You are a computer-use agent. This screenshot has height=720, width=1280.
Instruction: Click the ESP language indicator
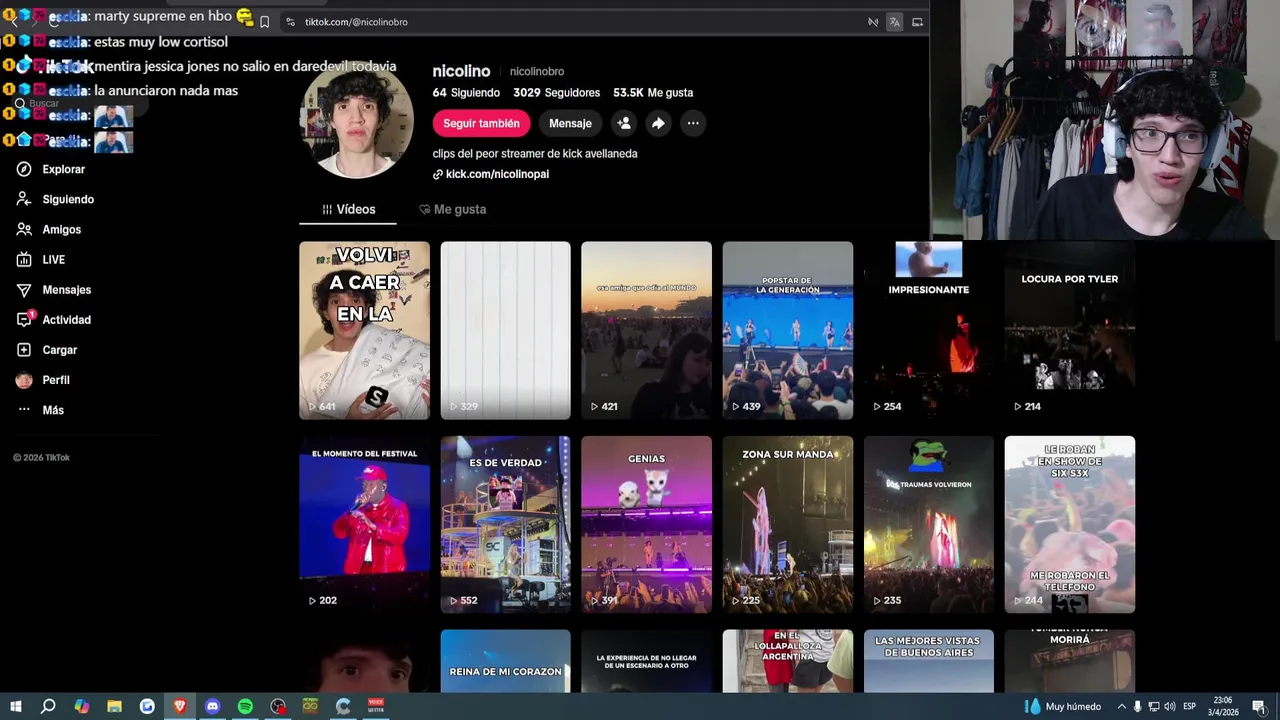pos(1190,706)
